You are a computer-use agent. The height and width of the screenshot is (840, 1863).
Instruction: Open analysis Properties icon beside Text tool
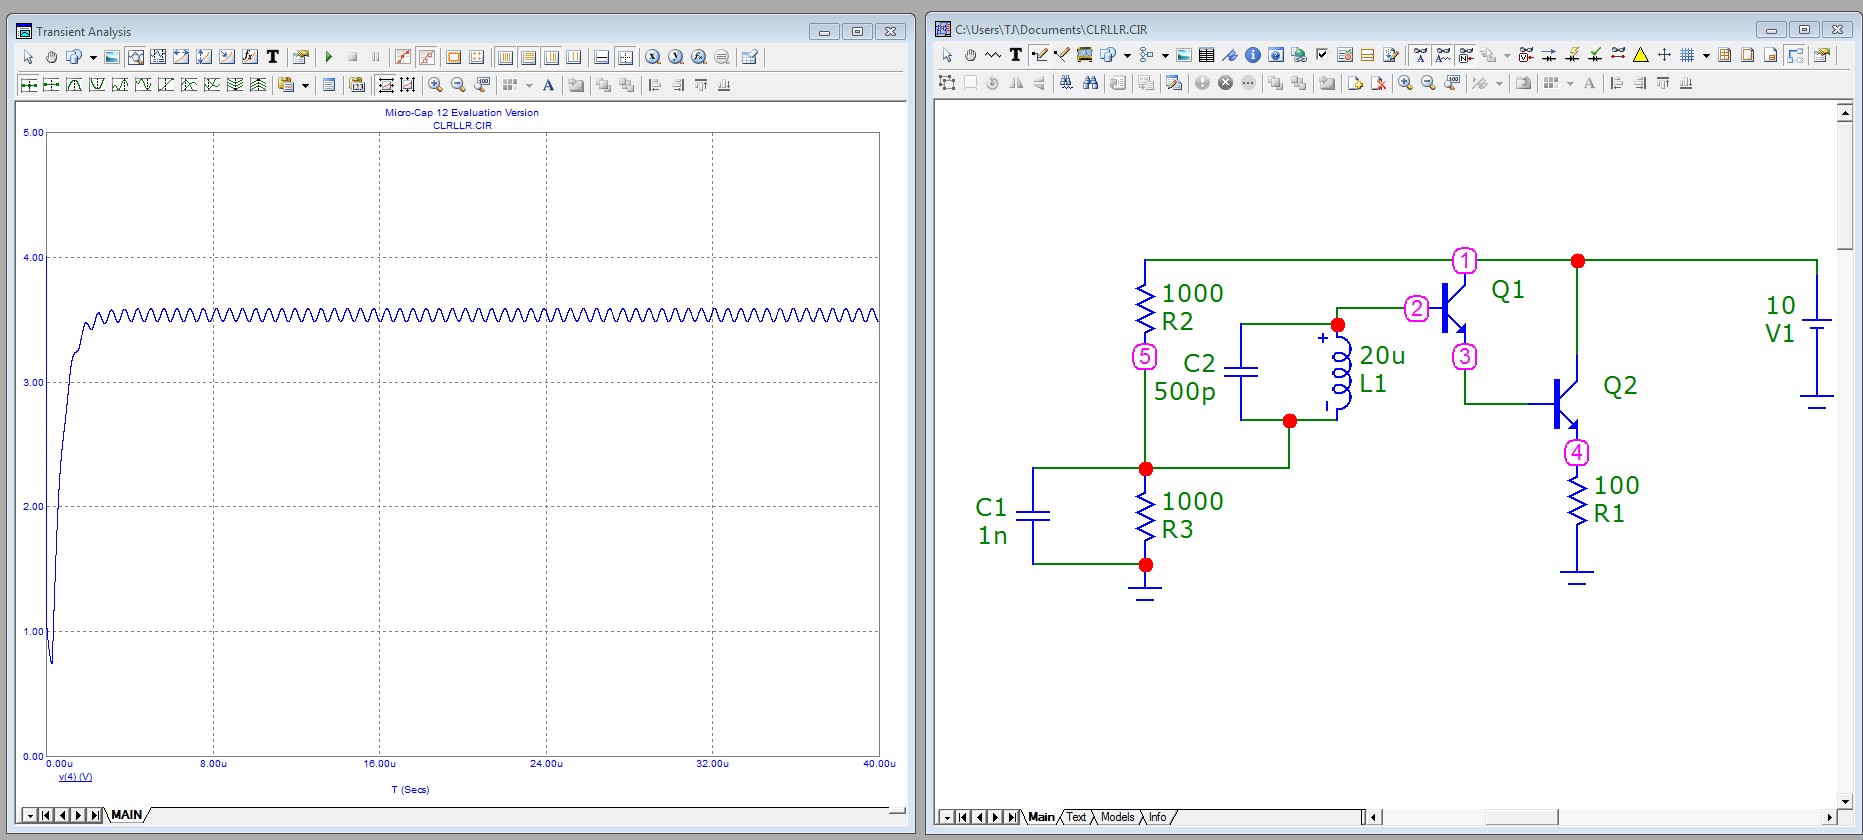pos(301,57)
